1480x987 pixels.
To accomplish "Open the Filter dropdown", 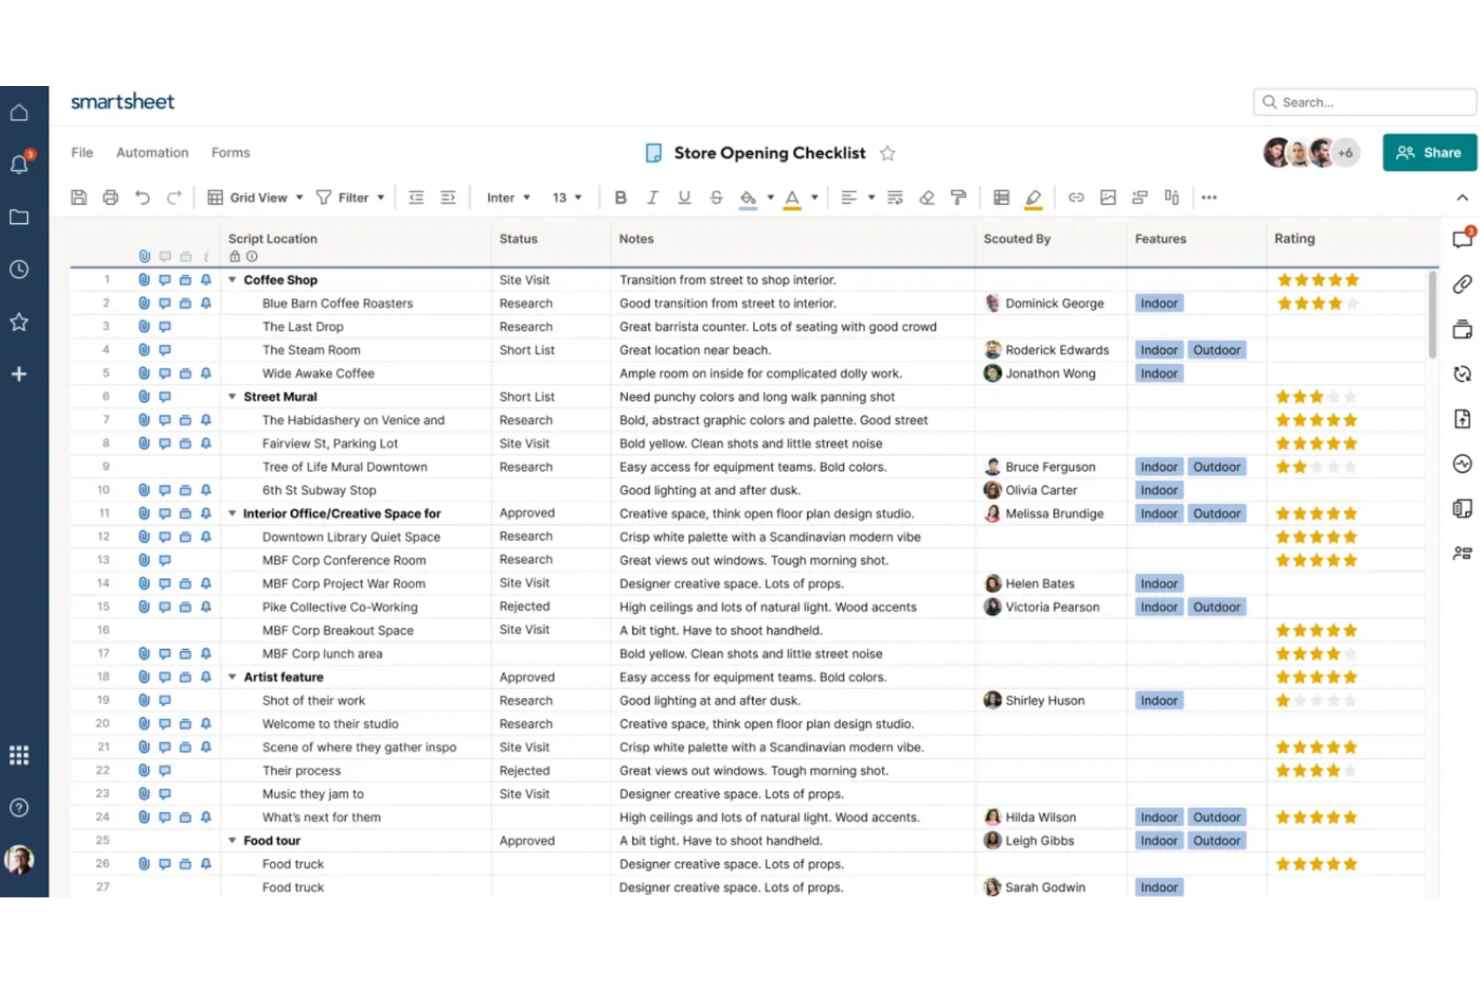I will (x=351, y=198).
